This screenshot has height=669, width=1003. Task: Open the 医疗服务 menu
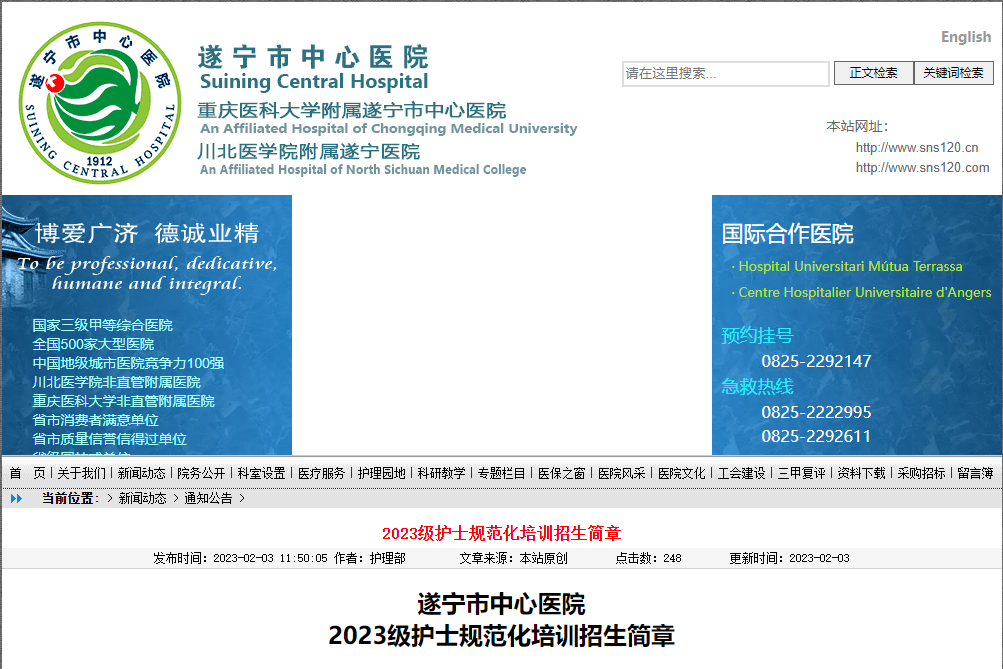322,473
